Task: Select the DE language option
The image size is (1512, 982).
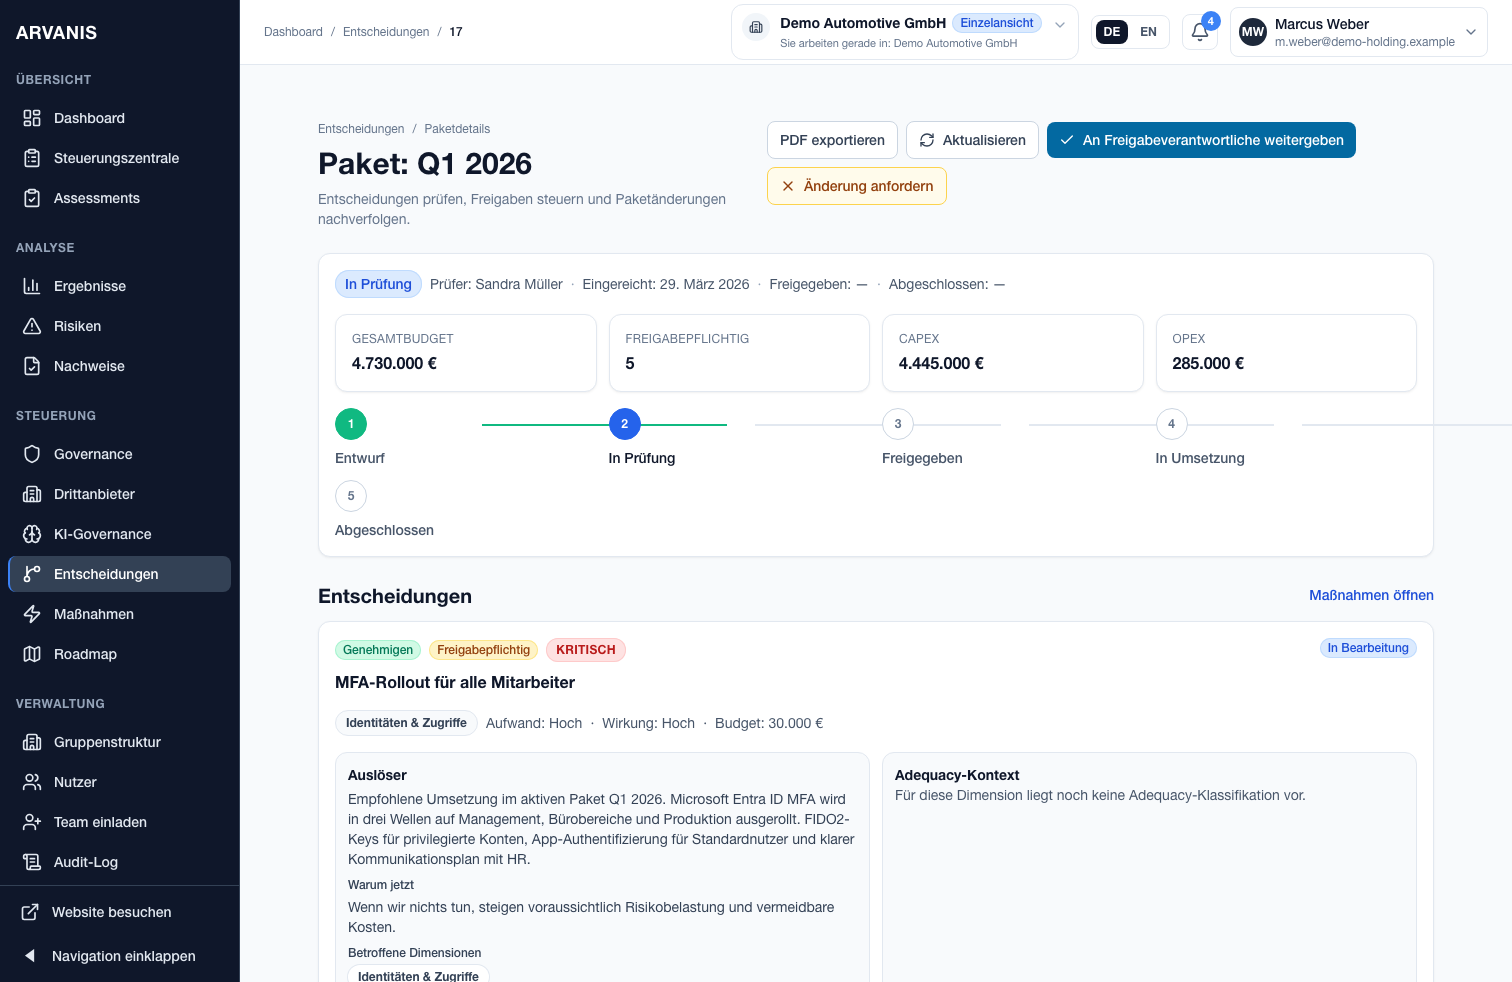Action: tap(1111, 32)
